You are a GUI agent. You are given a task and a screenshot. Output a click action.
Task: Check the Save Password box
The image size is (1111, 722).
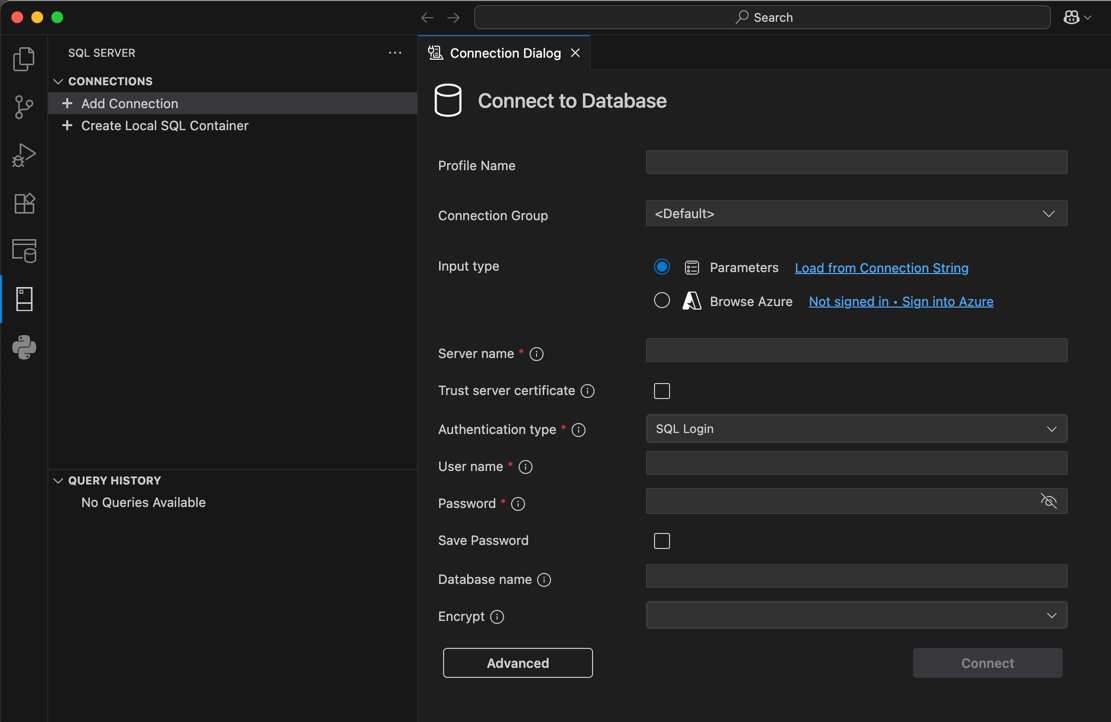(x=662, y=541)
